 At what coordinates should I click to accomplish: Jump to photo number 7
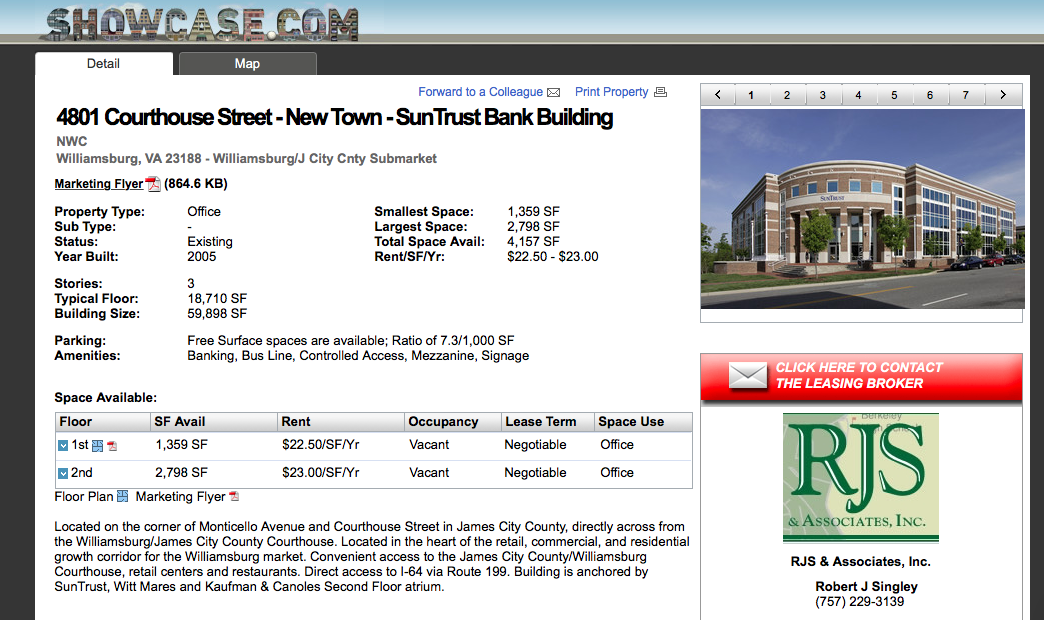click(x=966, y=95)
